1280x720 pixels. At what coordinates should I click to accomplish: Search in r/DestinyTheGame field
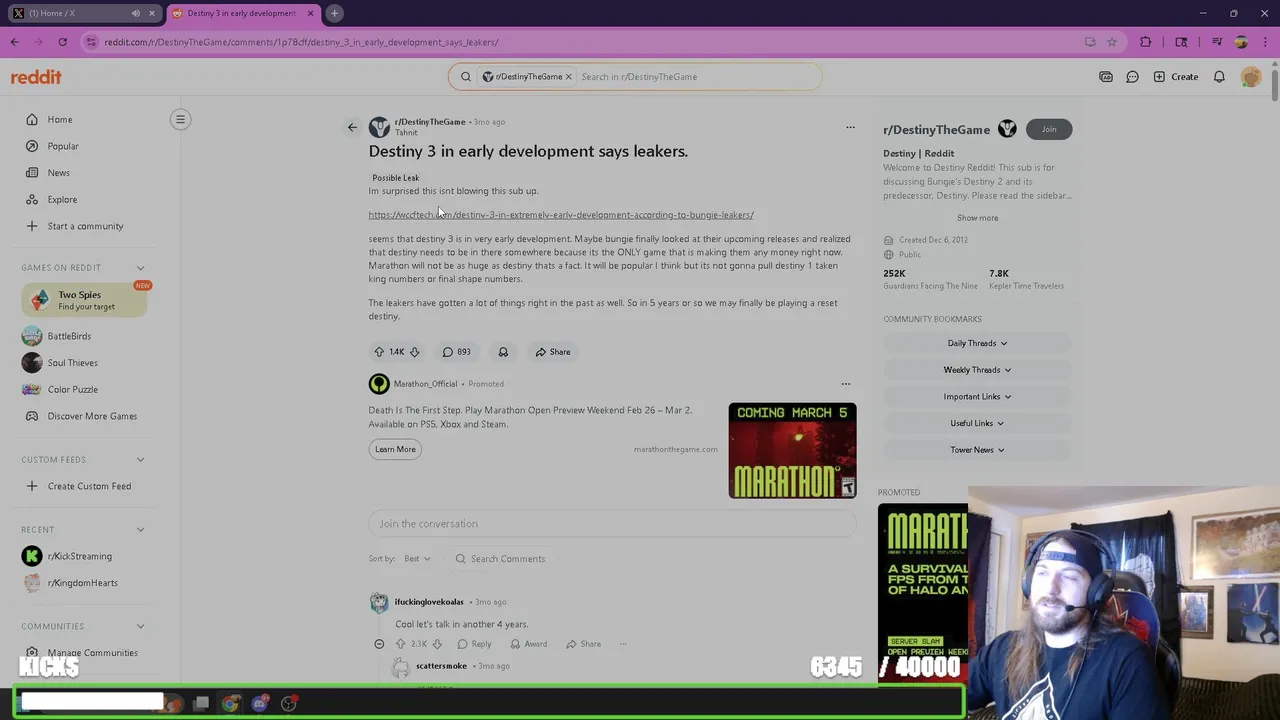(697, 77)
